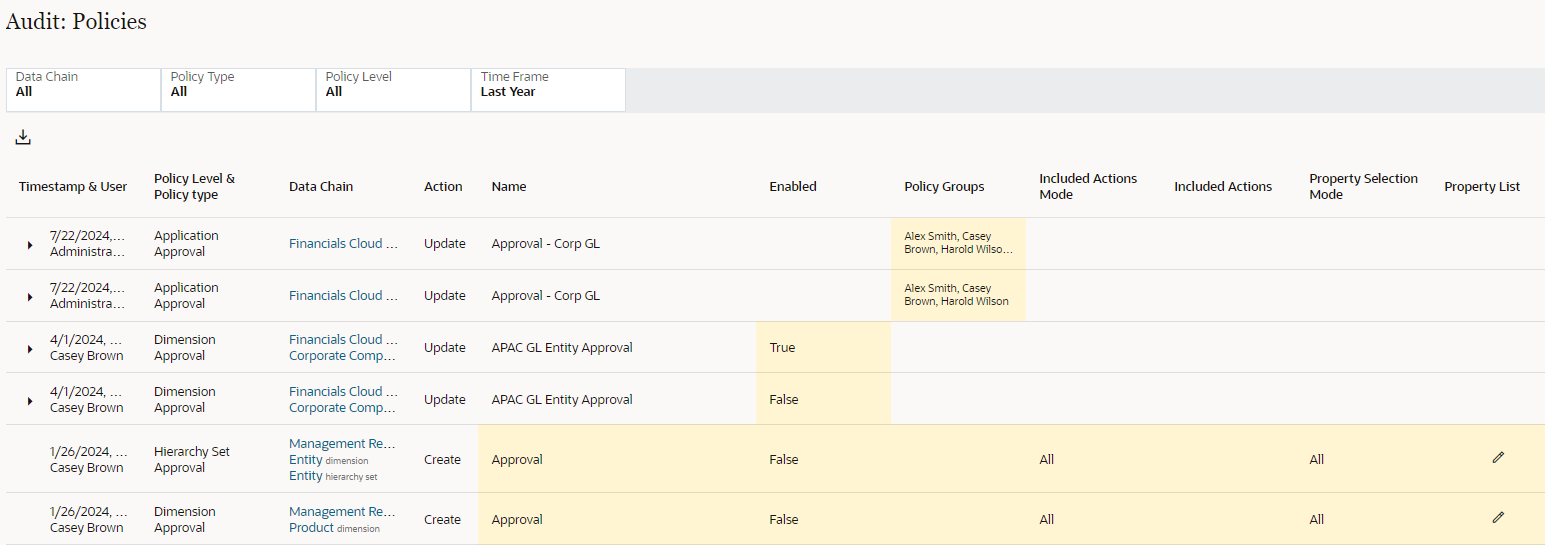Open the Policy Type filter dropdown
The image size is (1545, 545).
[238, 90]
